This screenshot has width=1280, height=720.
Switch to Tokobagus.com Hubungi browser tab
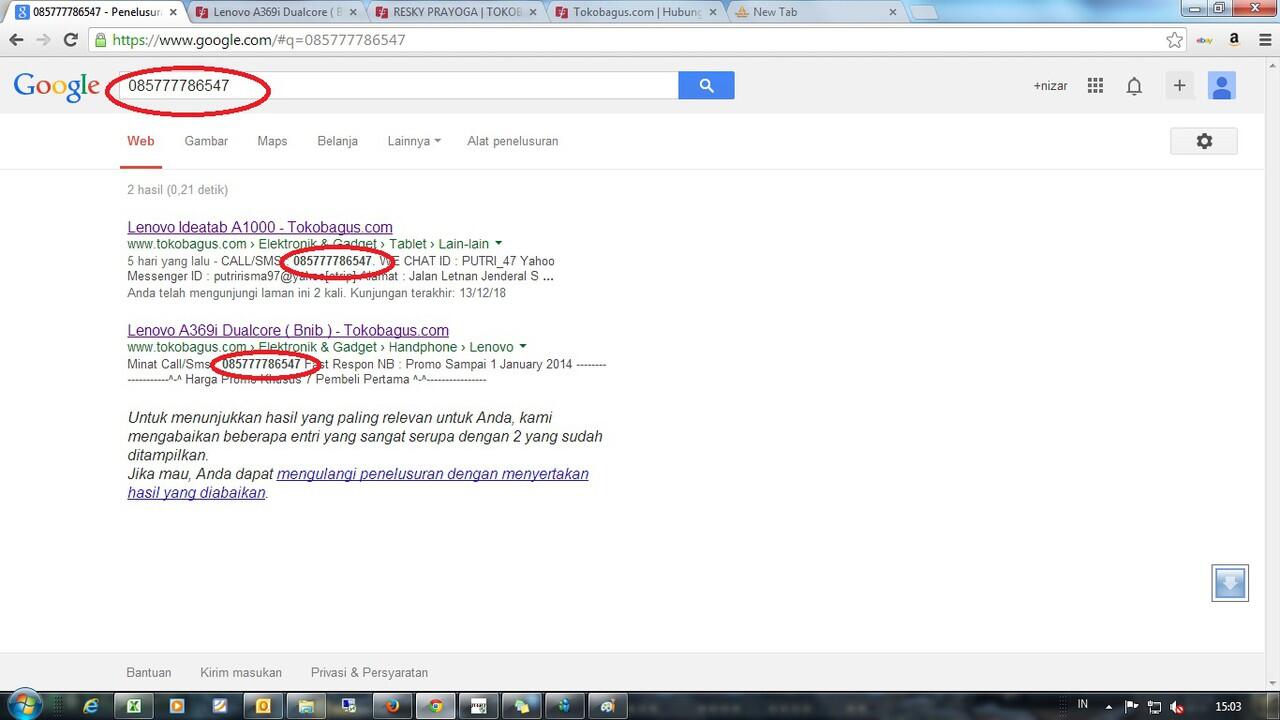point(635,12)
